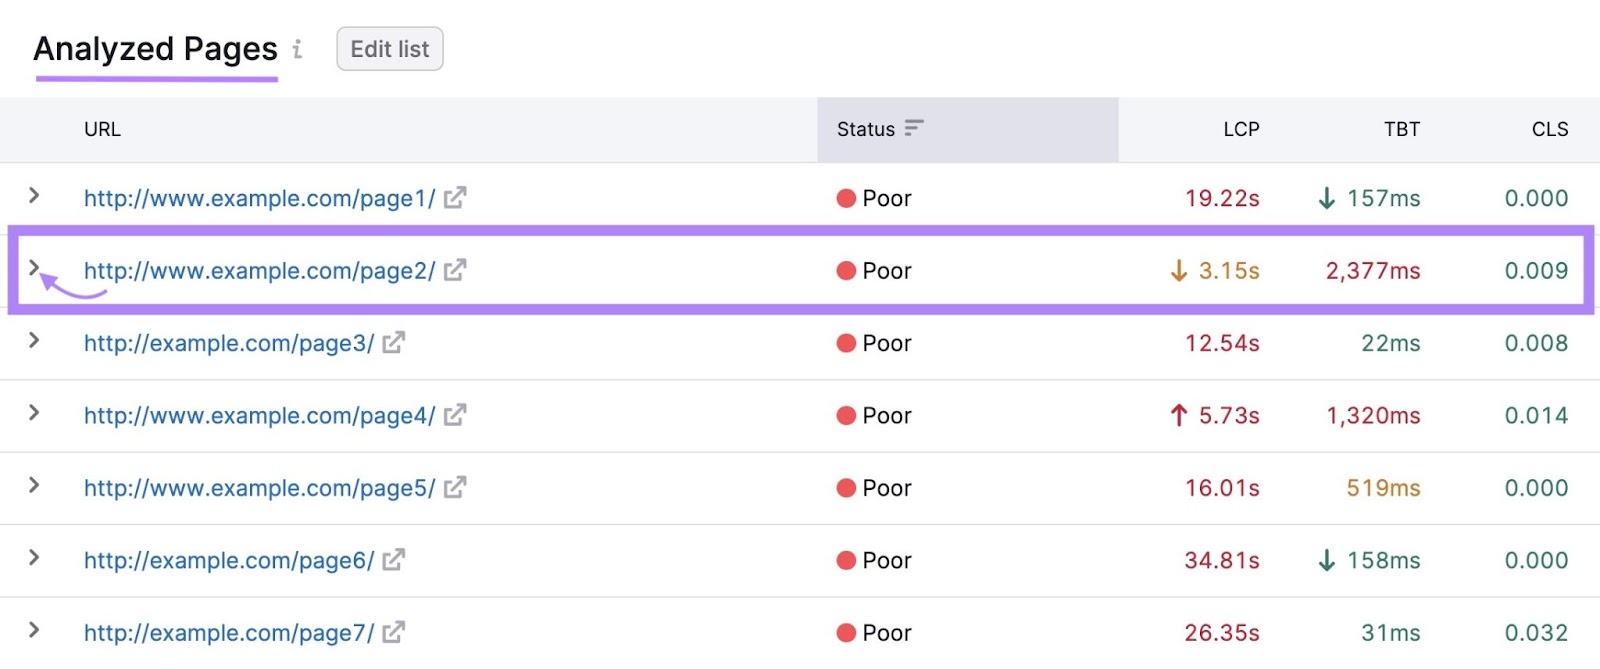Expand the page3 row chevron
This screenshot has height=669, width=1600.
(34, 340)
